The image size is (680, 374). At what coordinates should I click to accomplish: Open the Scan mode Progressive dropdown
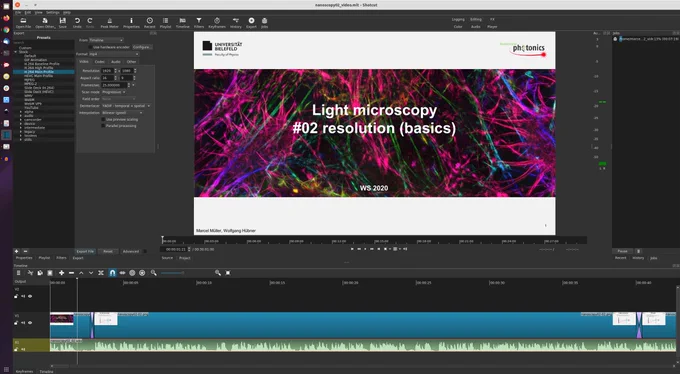[x=114, y=92]
